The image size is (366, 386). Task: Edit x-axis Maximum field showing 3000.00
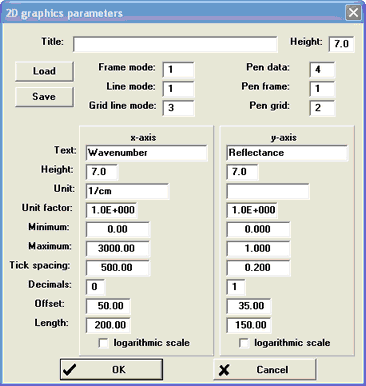pos(118,249)
